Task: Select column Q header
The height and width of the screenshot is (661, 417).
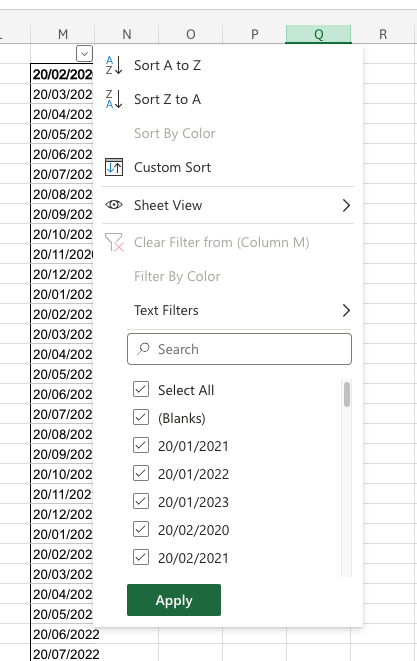Action: (318, 34)
